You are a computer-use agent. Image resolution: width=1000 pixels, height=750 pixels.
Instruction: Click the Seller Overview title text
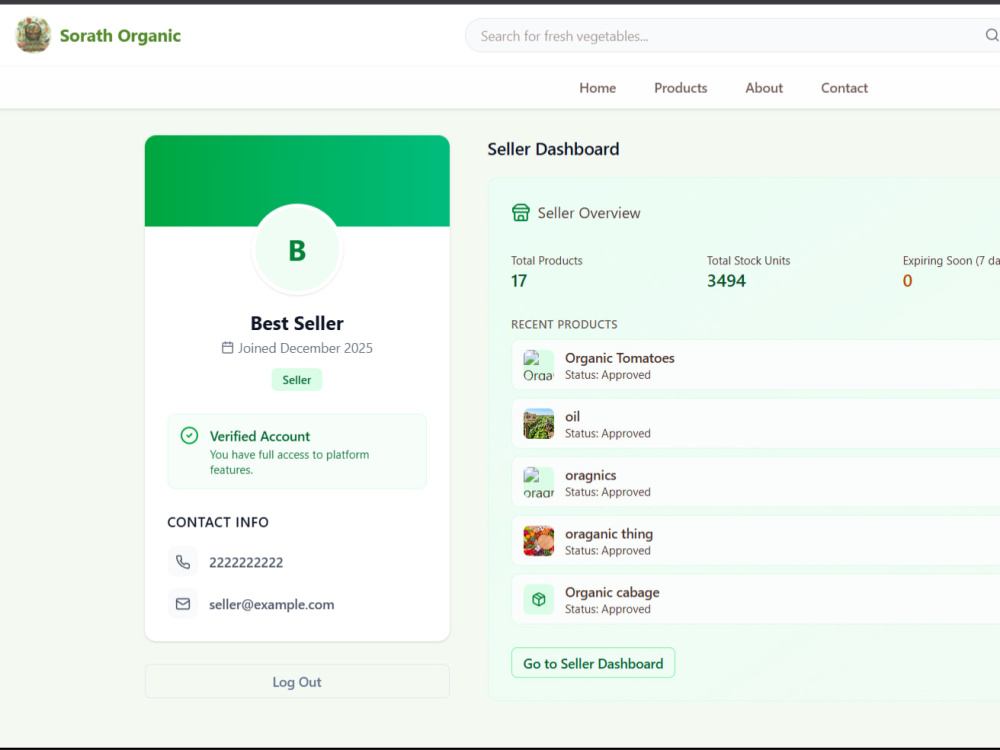coord(589,213)
